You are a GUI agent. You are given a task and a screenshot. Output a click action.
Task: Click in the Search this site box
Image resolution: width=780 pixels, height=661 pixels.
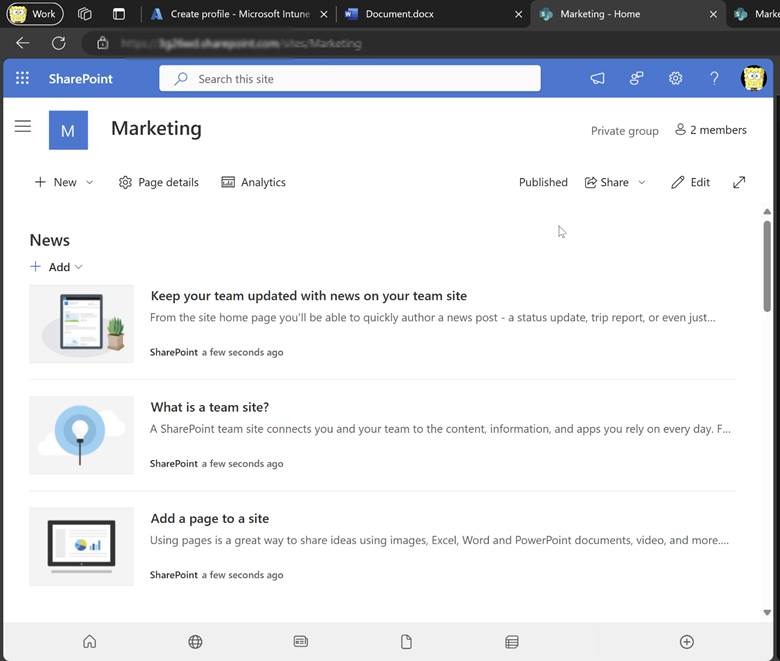pyautogui.click(x=350, y=79)
